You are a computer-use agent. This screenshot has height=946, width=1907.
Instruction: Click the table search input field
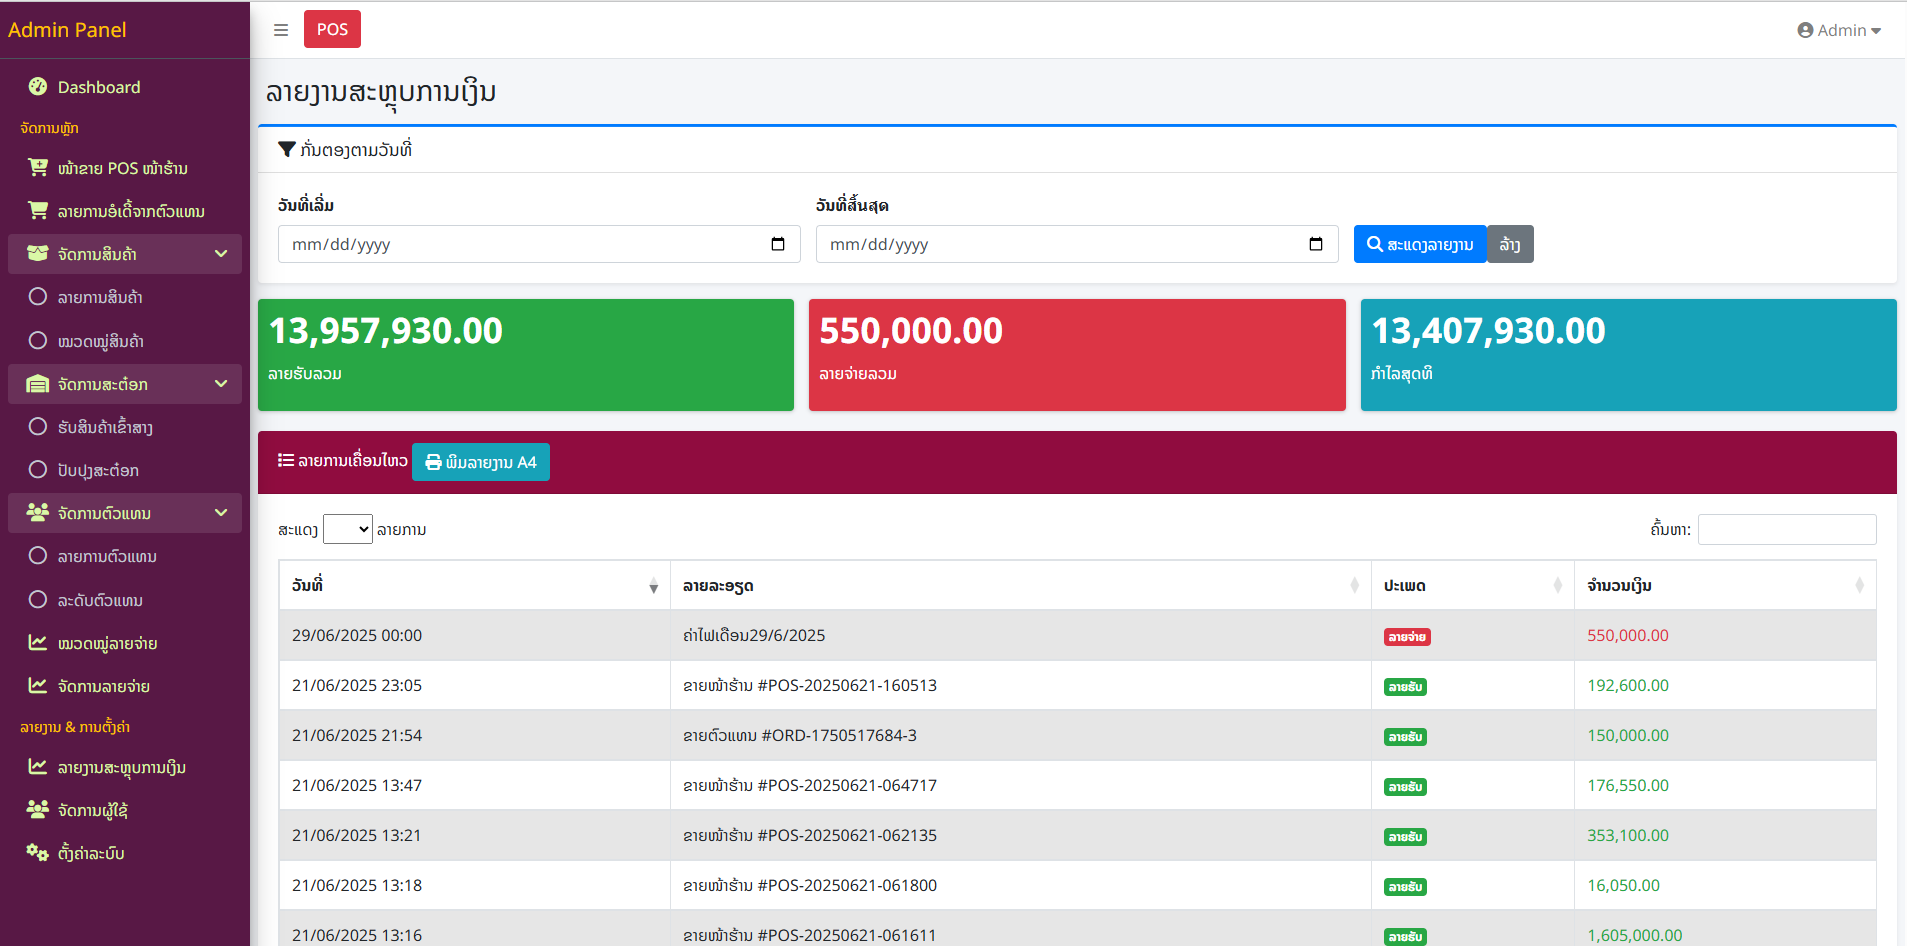coord(1786,529)
